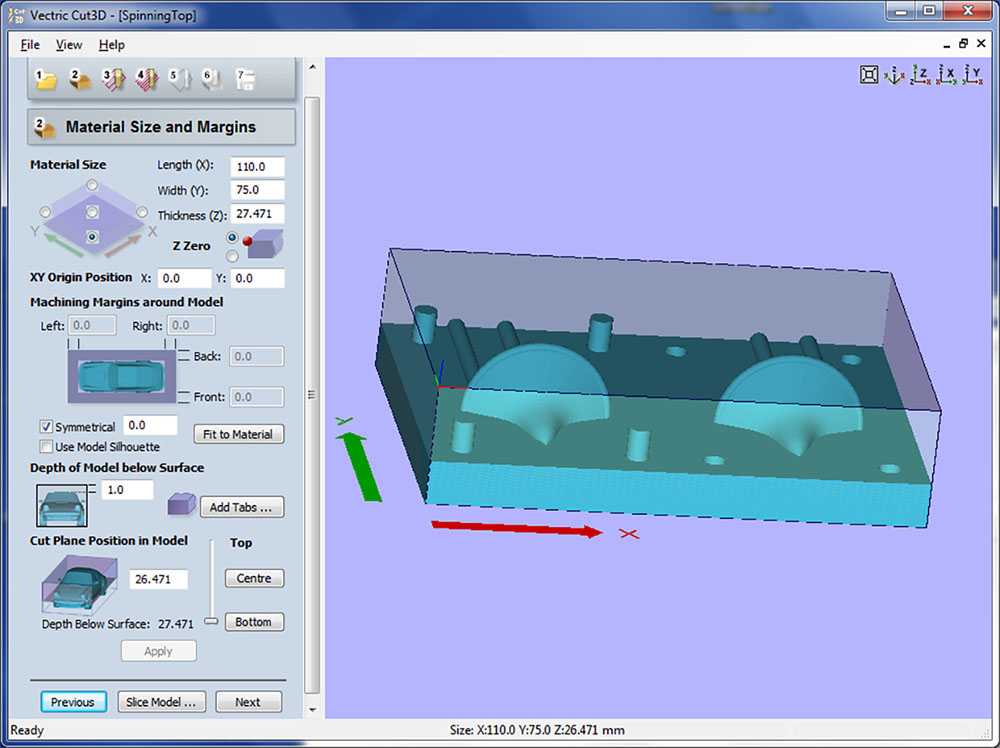1000x748 pixels.
Task: Click the Add Tabs button
Action: coord(242,507)
